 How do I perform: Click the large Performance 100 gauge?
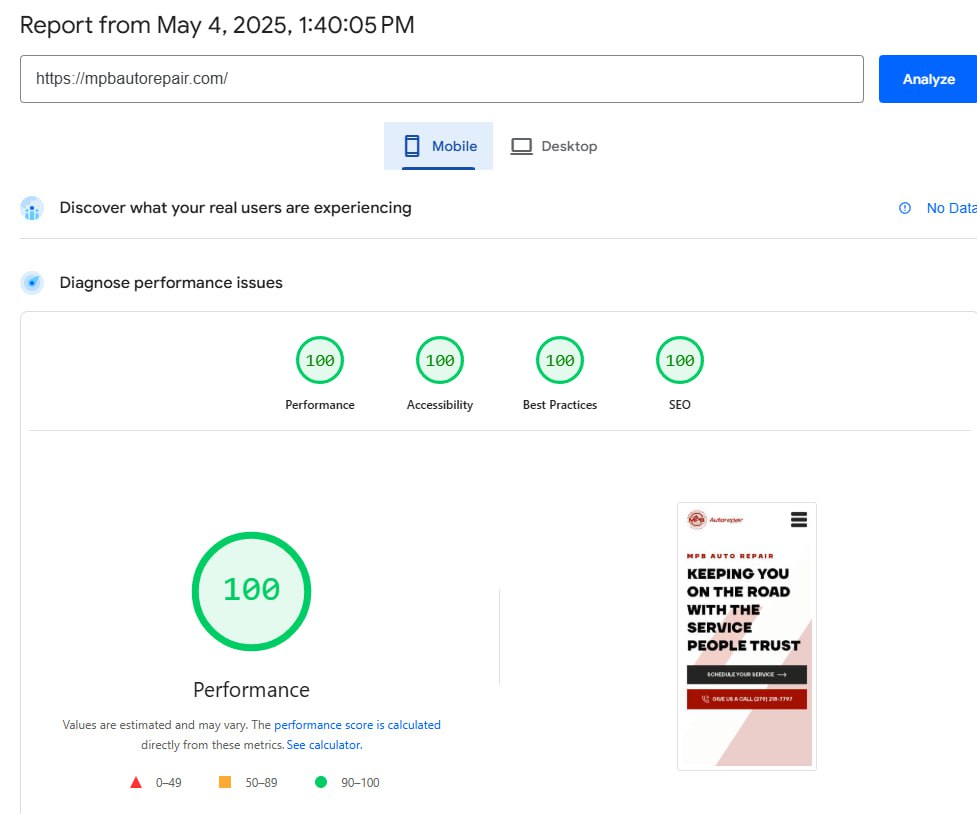tap(251, 590)
